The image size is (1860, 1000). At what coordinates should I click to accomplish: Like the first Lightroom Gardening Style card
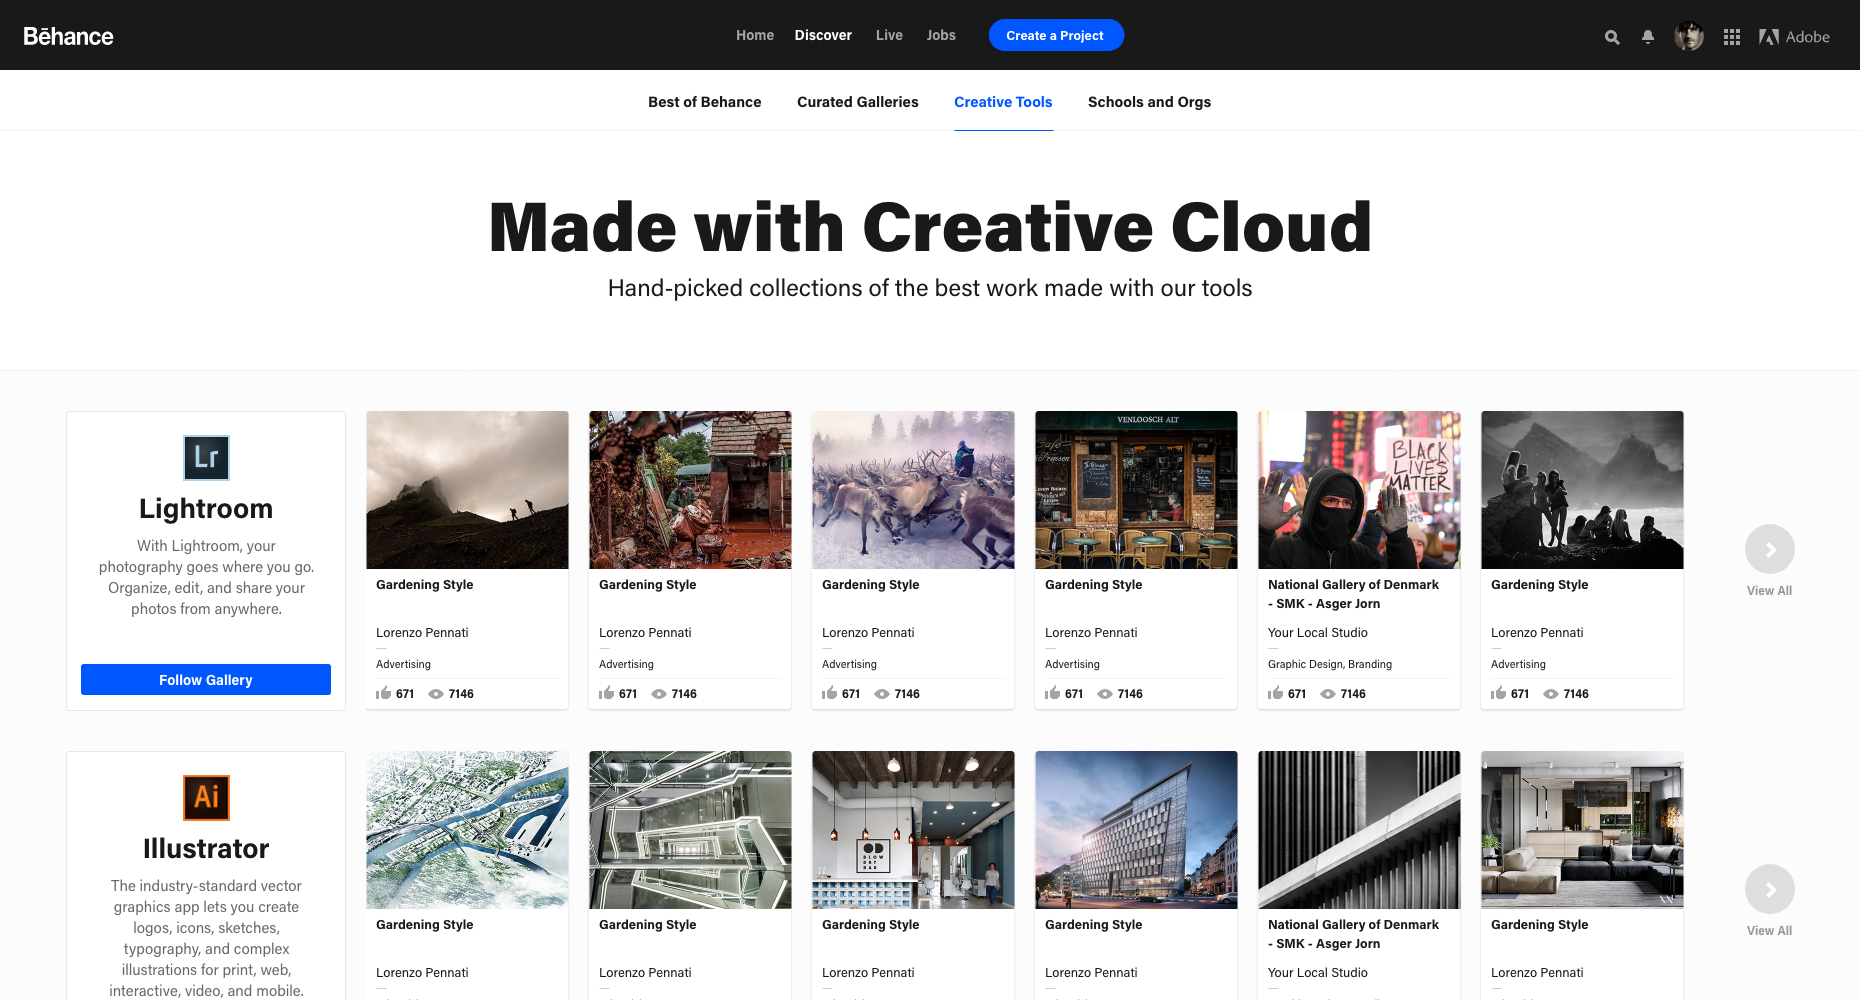384,693
